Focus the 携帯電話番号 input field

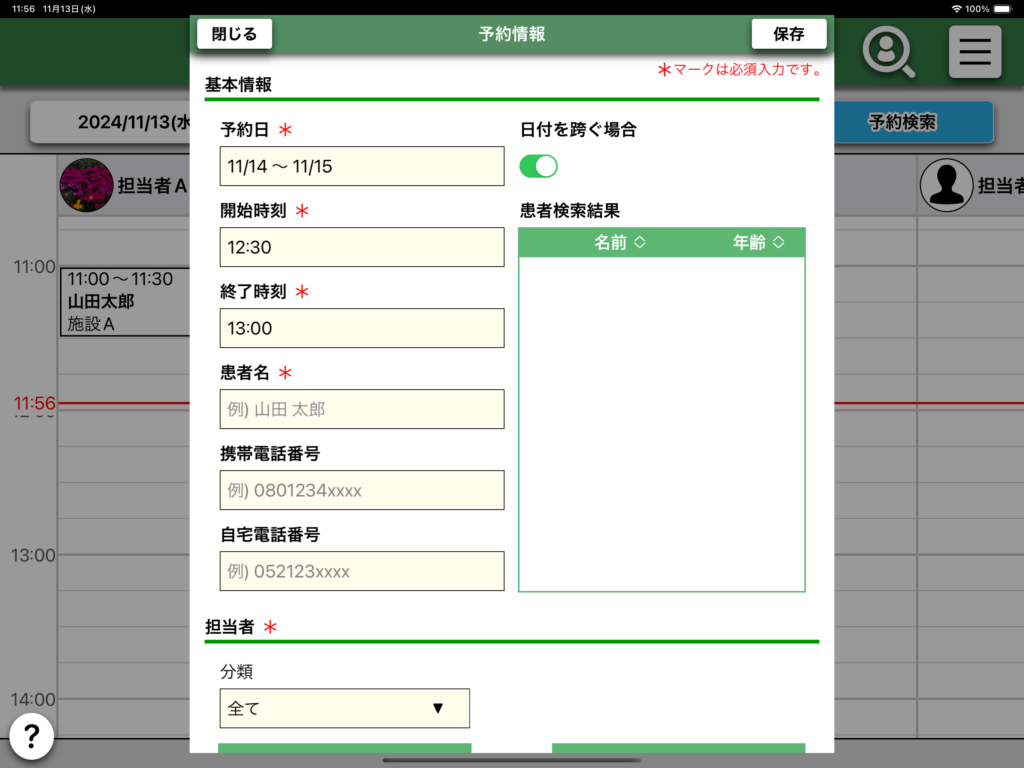361,490
